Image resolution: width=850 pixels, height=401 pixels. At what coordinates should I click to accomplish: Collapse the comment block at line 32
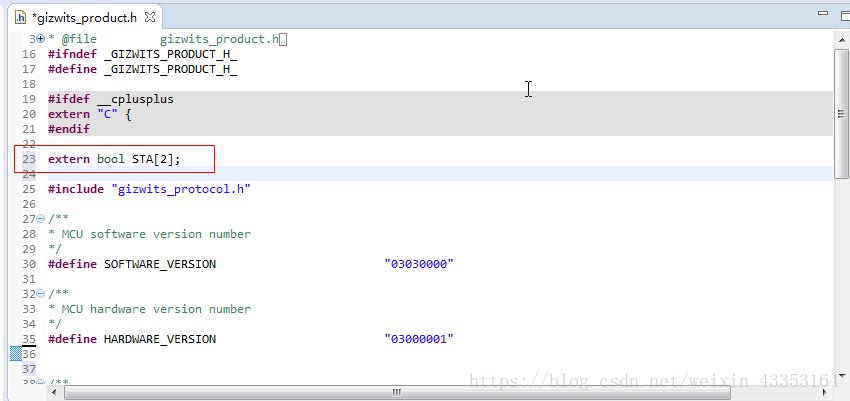[40, 294]
